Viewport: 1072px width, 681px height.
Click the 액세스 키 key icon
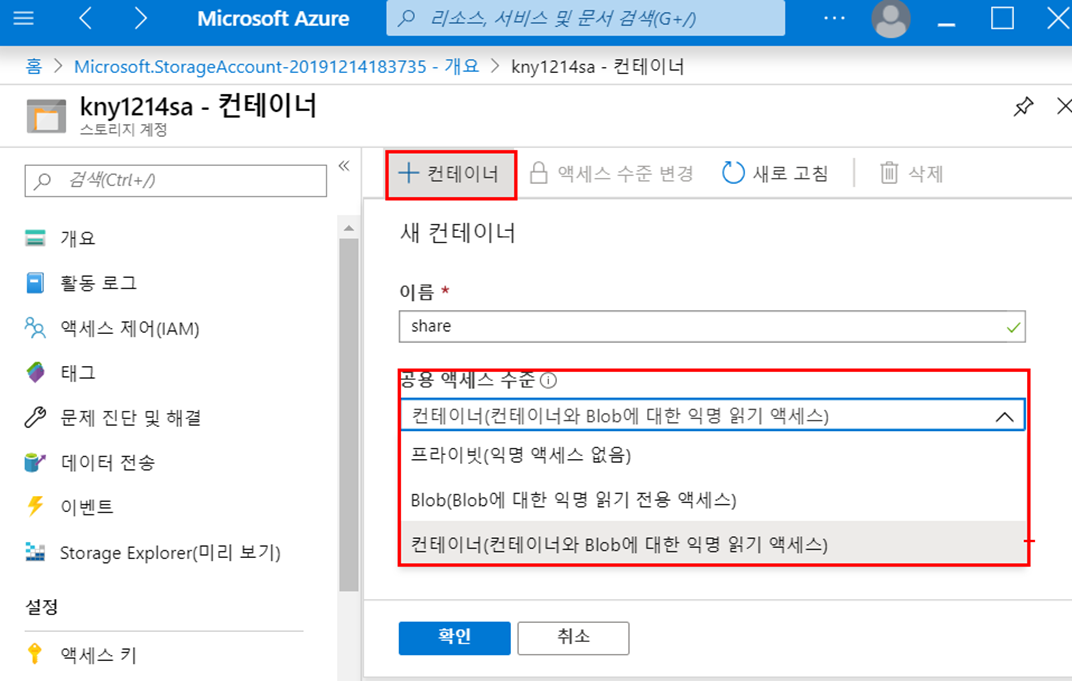[34, 654]
